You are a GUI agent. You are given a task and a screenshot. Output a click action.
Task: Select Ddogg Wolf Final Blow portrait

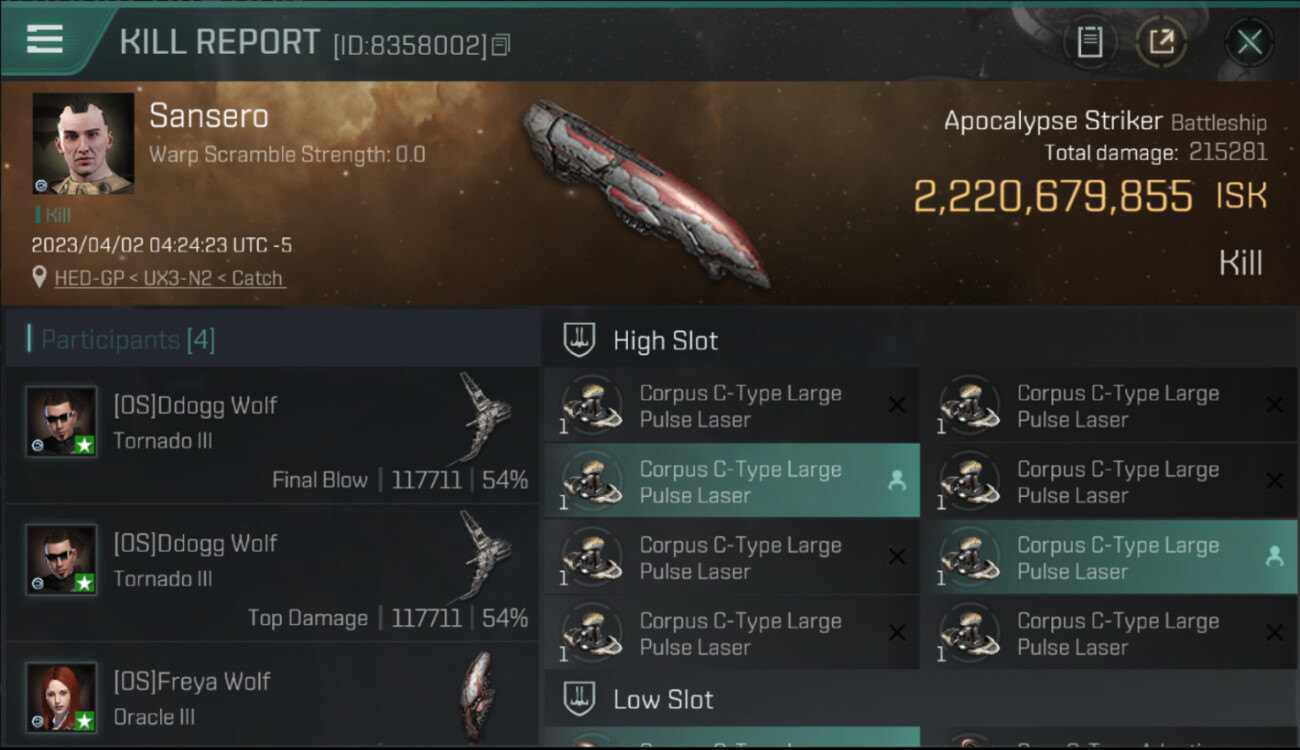pyautogui.click(x=62, y=422)
